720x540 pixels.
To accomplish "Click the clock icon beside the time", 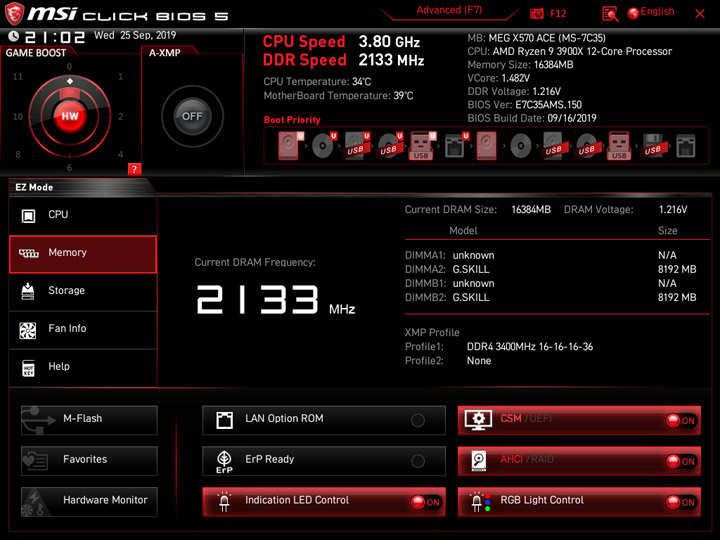I will 13,36.
